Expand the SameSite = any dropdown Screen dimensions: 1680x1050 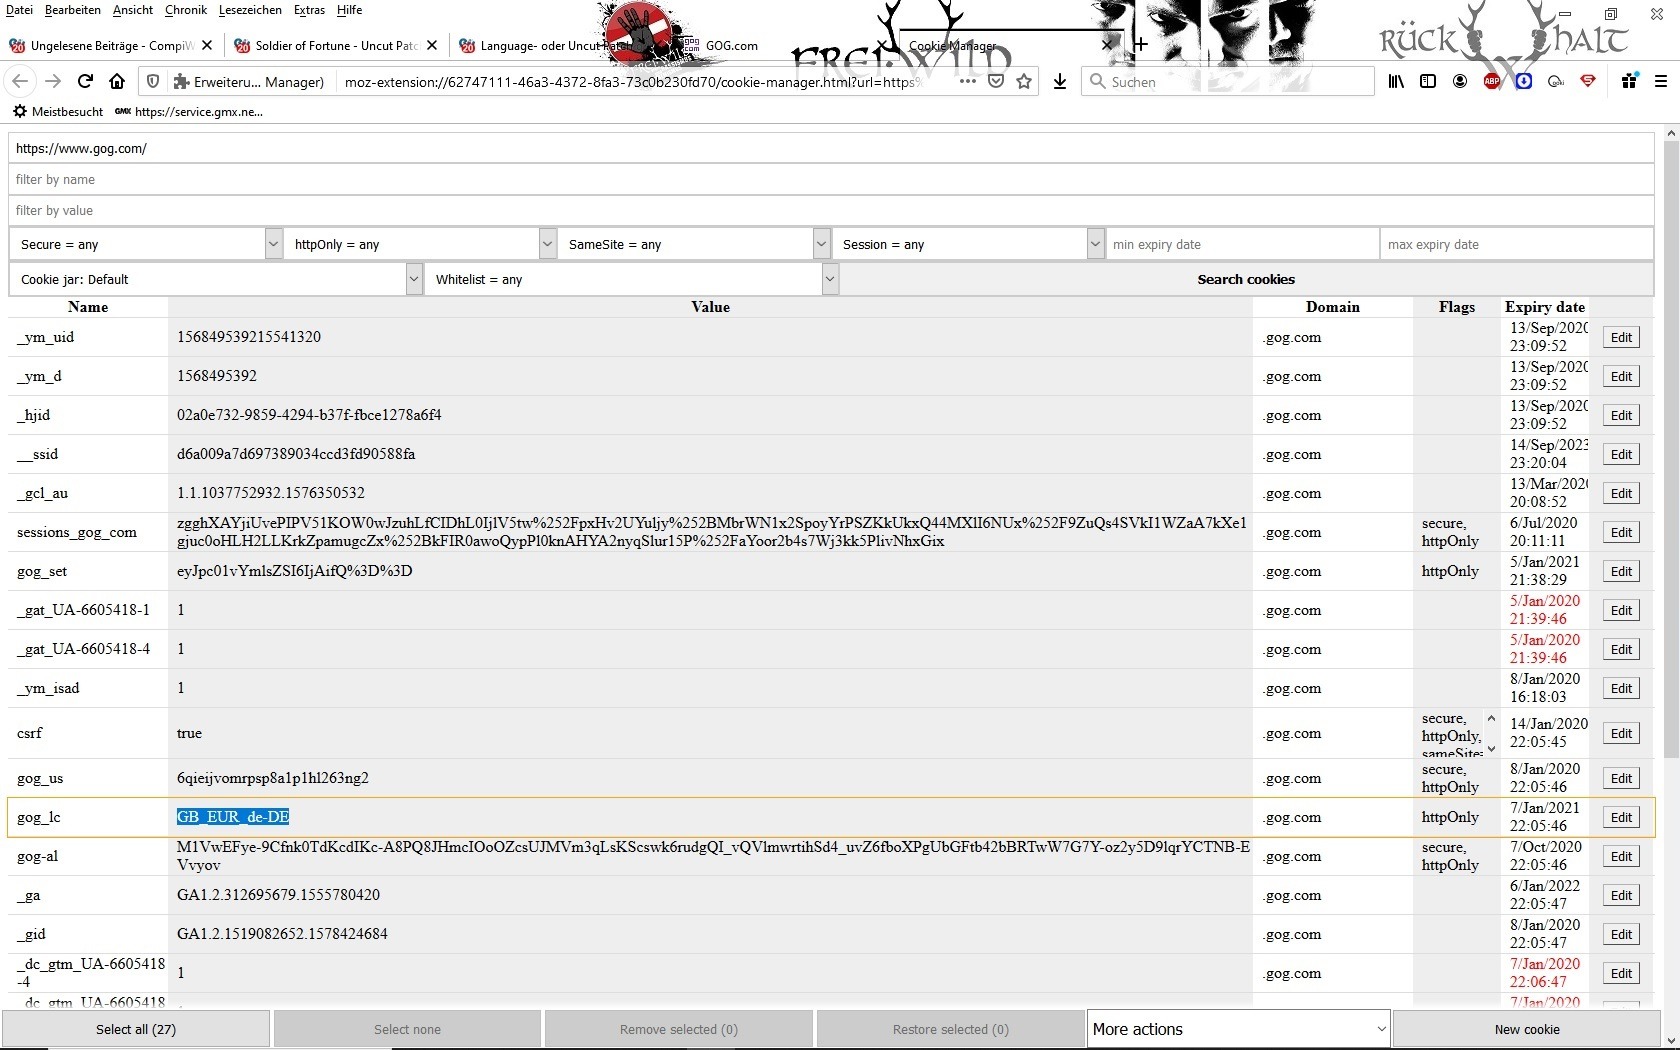[694, 244]
